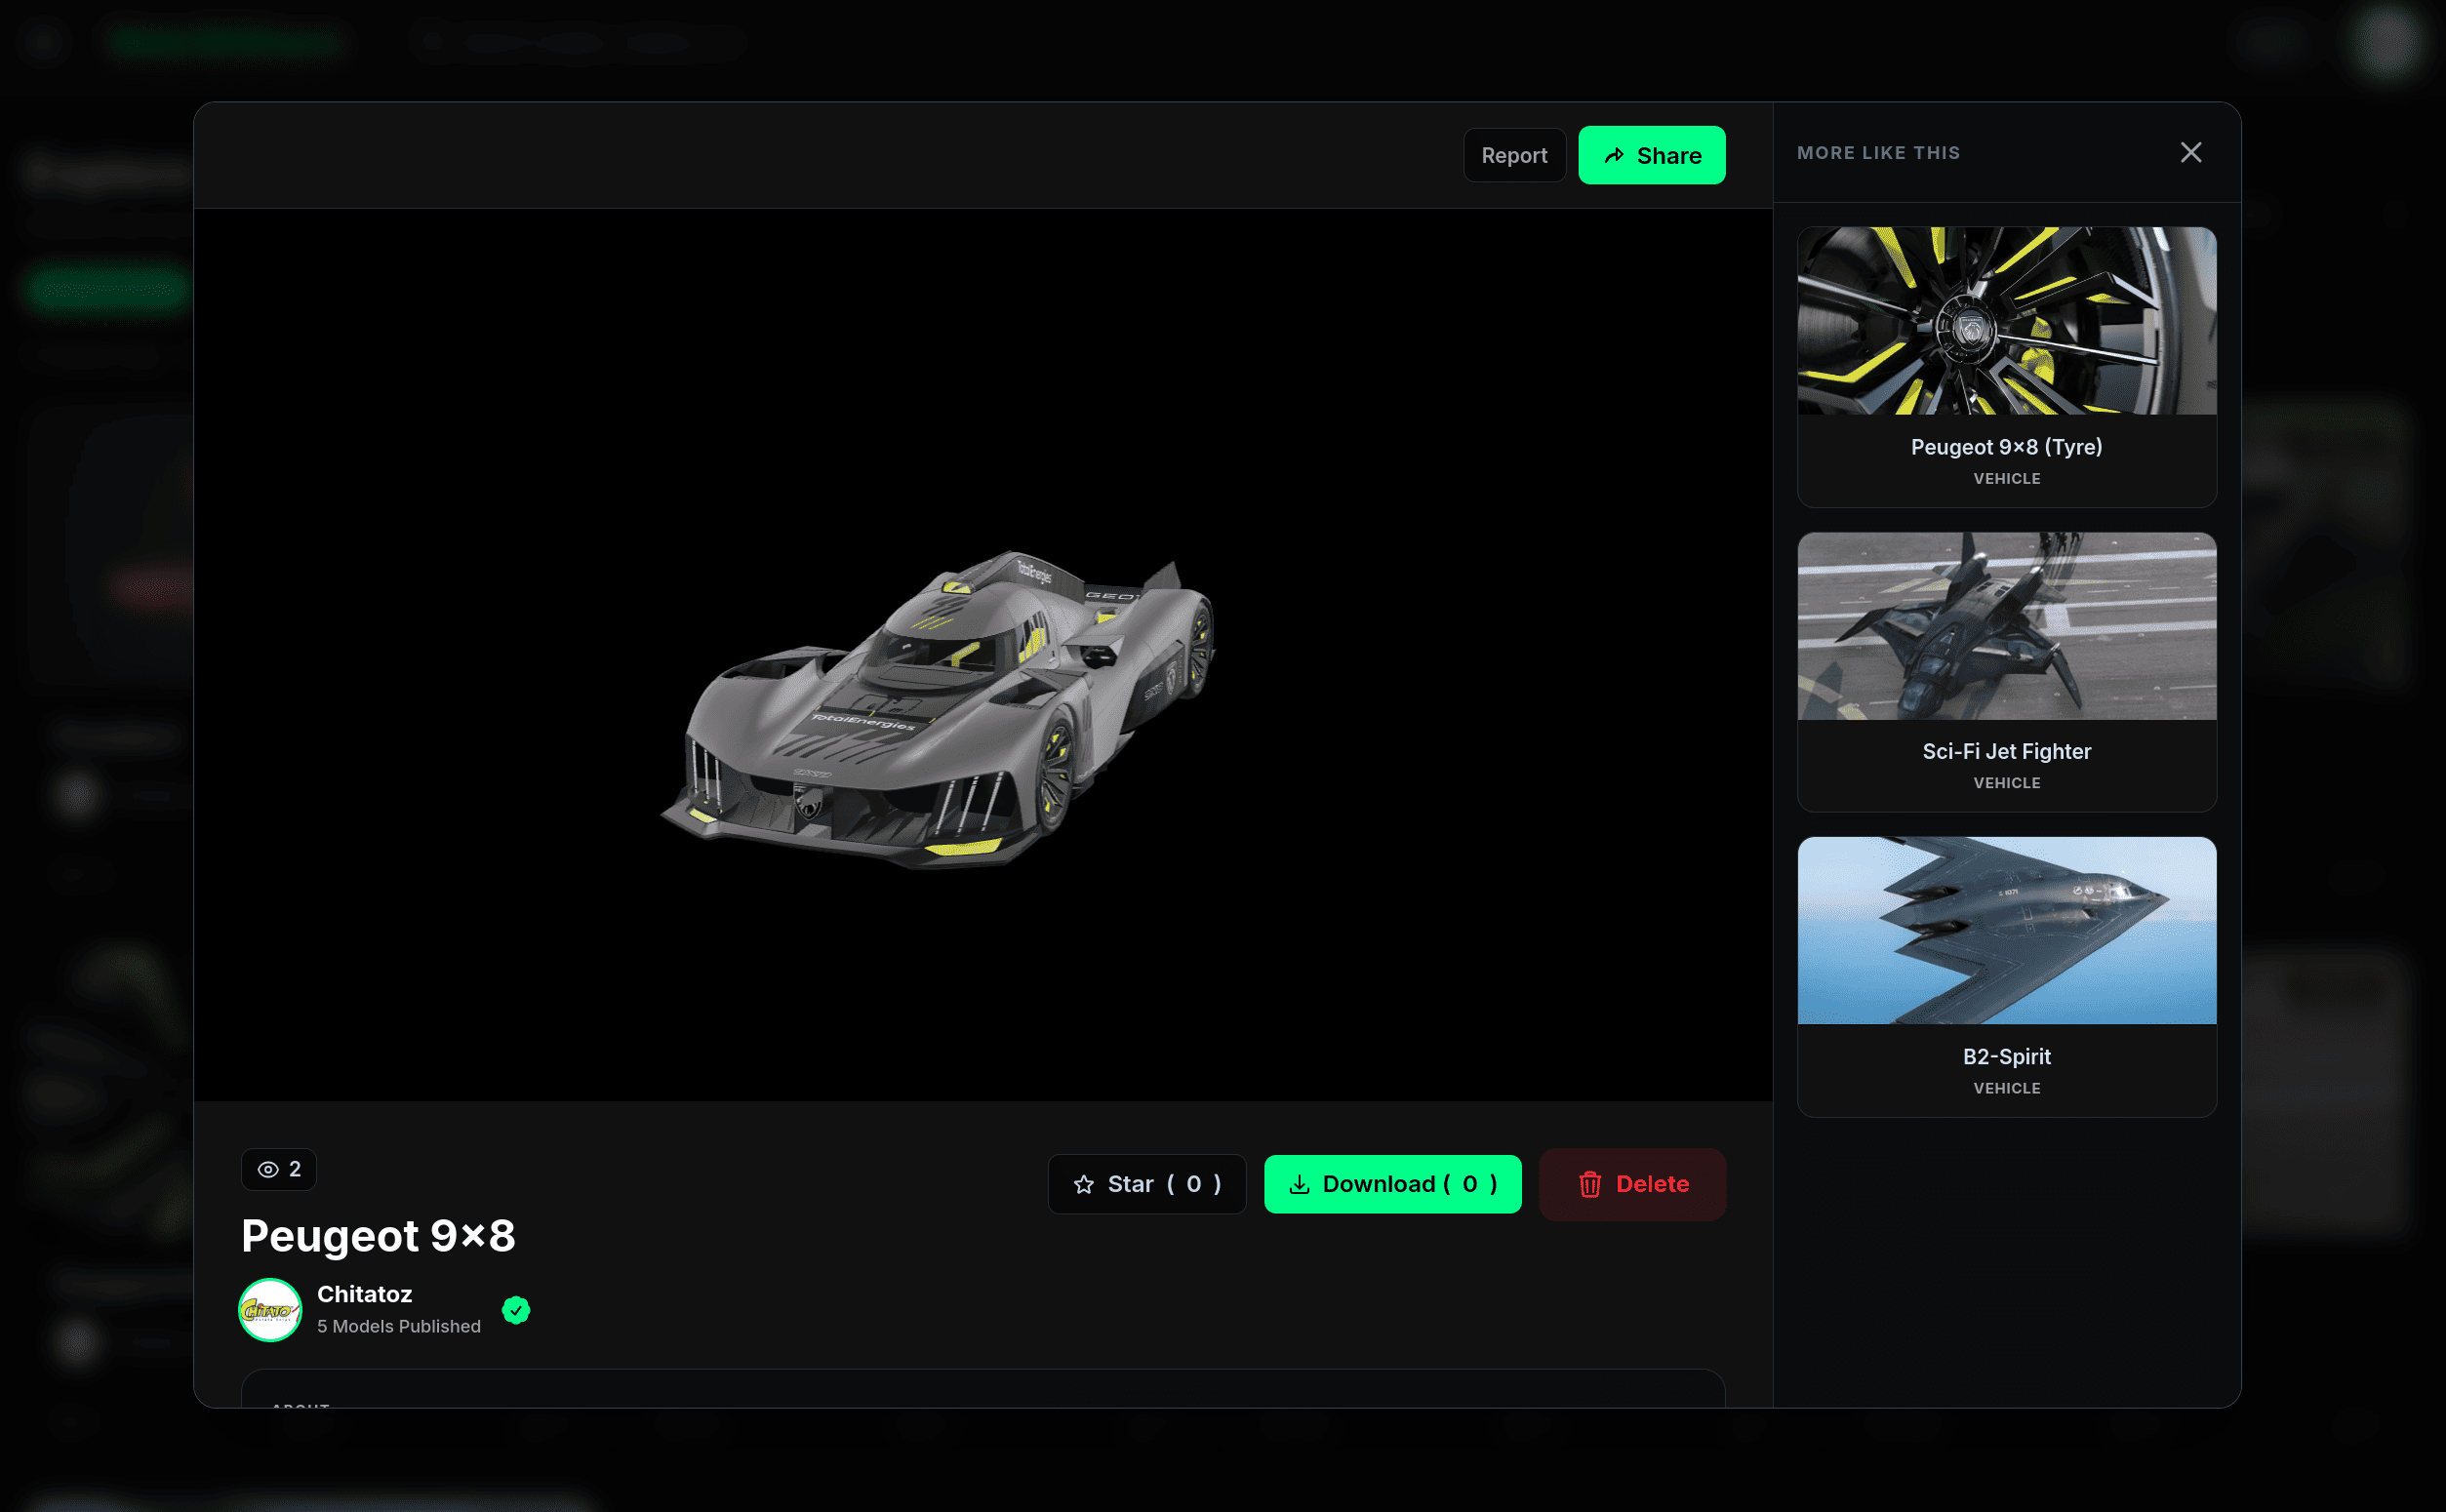Click the MORE LIKE THIS header

[x=1878, y=153]
